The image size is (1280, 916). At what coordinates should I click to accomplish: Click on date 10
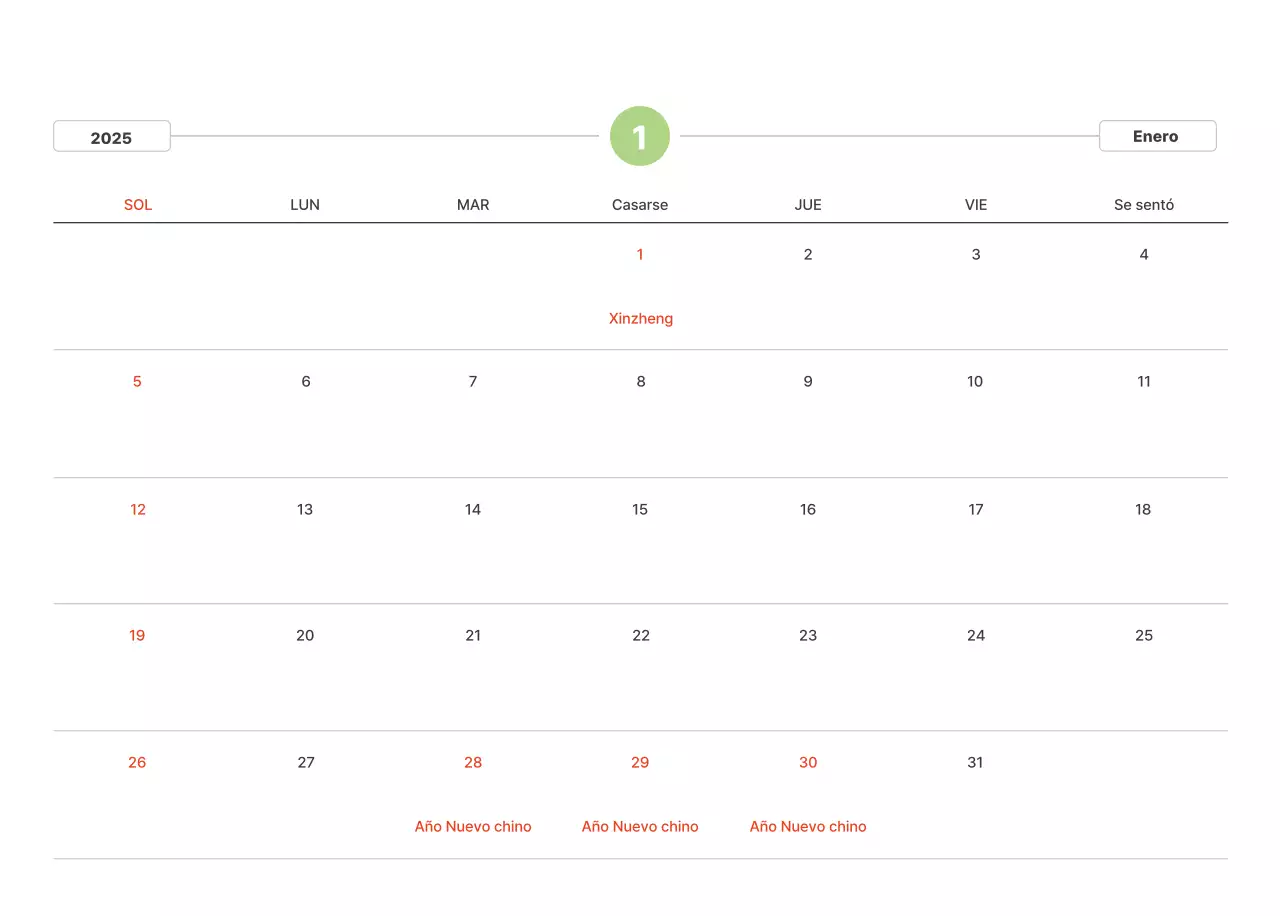click(x=975, y=382)
